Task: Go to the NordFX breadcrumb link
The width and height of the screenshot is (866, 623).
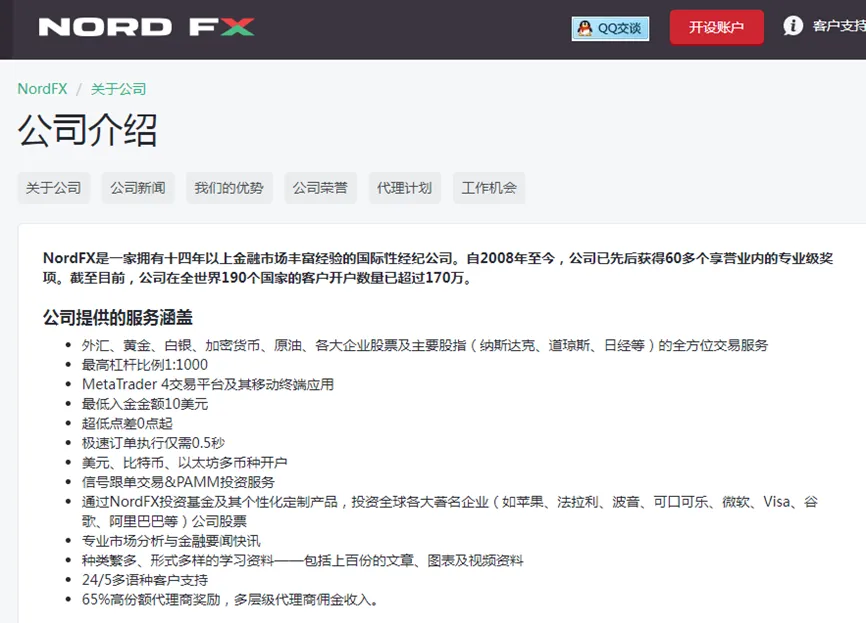Action: coord(43,89)
